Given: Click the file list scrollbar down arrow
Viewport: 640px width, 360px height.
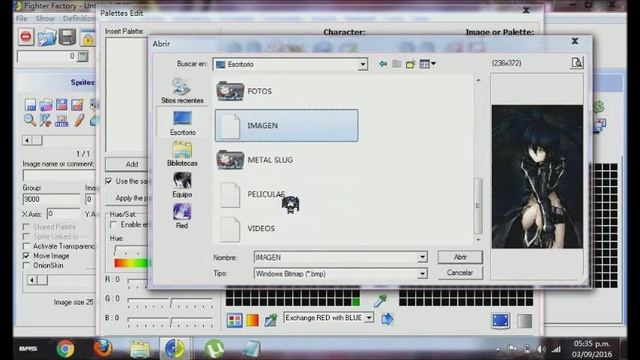Looking at the screenshot, I should 478,240.
